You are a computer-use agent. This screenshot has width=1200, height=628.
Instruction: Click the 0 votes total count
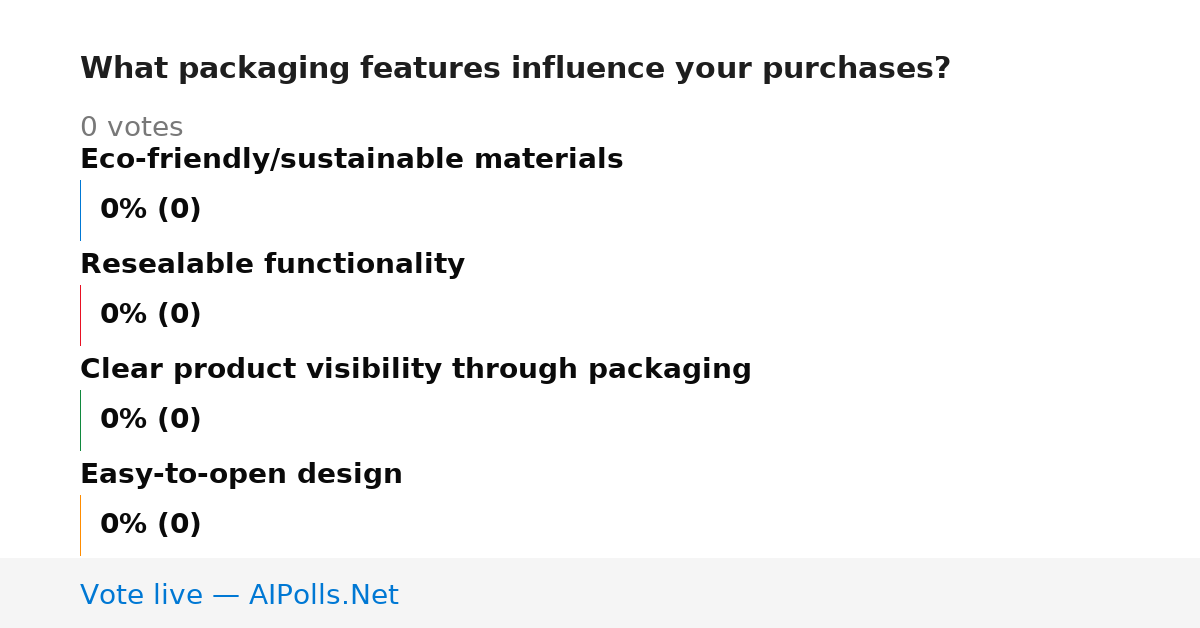click(x=131, y=127)
